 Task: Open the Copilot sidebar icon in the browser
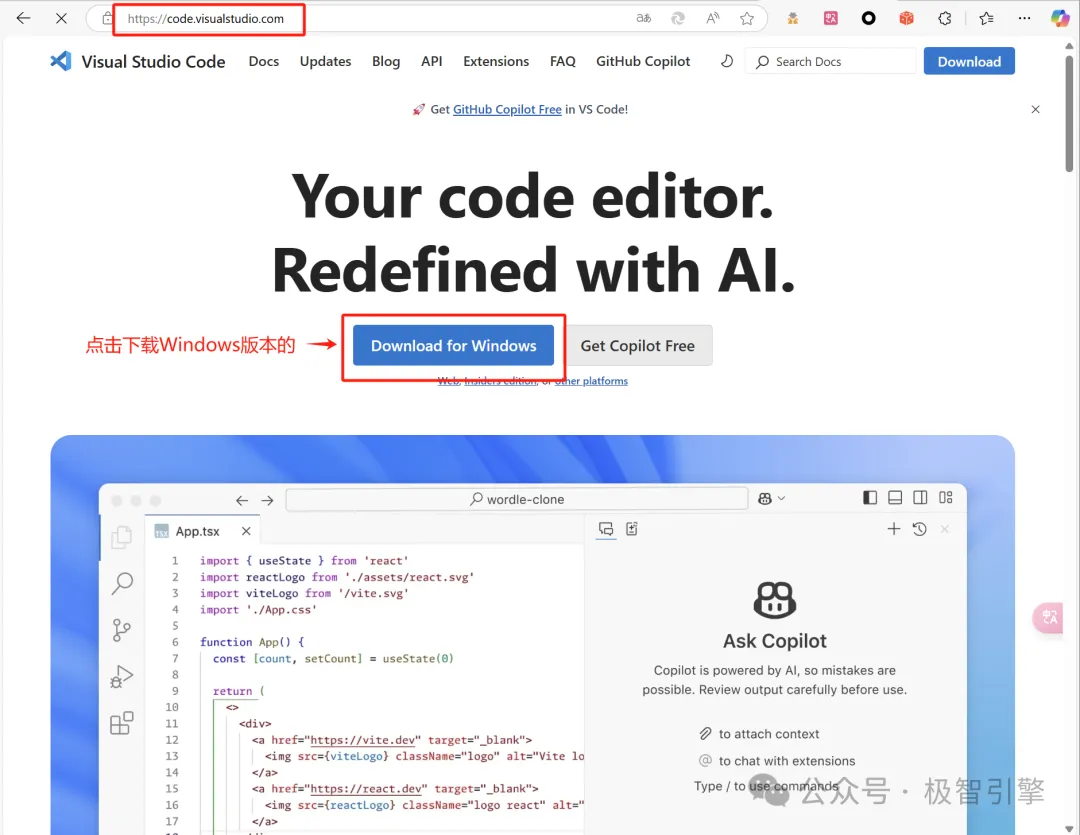click(x=1059, y=19)
